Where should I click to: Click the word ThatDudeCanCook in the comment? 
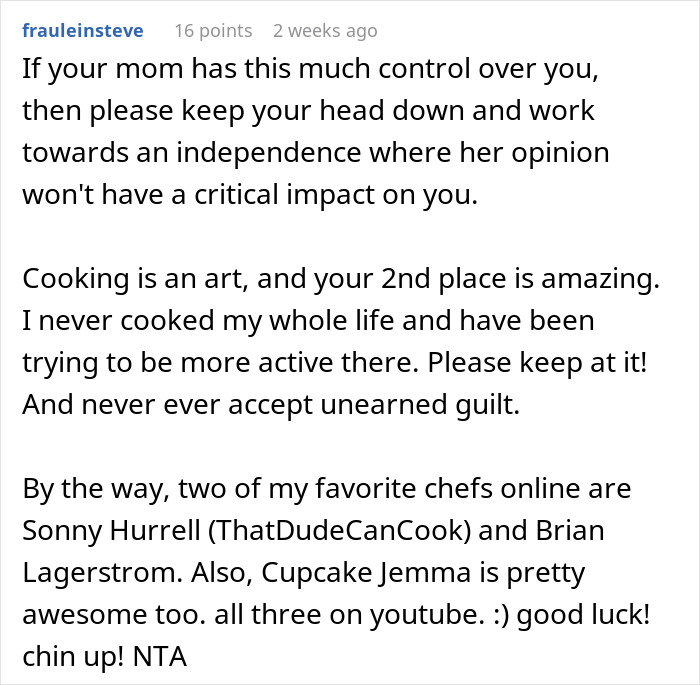click(340, 530)
